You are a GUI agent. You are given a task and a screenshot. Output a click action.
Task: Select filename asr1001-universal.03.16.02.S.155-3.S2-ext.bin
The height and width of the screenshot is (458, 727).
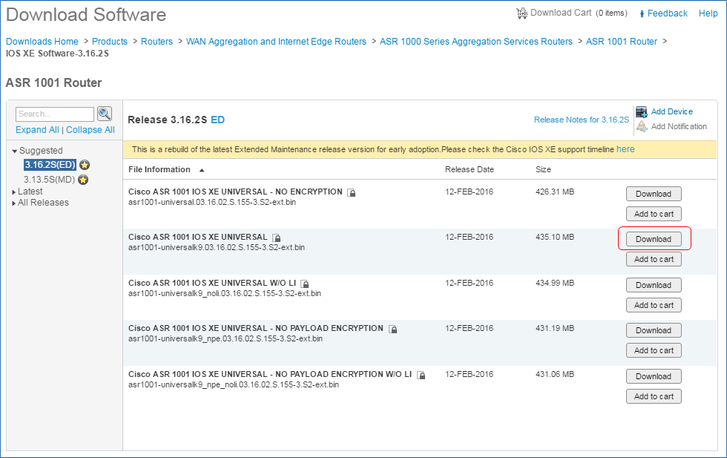pos(212,202)
